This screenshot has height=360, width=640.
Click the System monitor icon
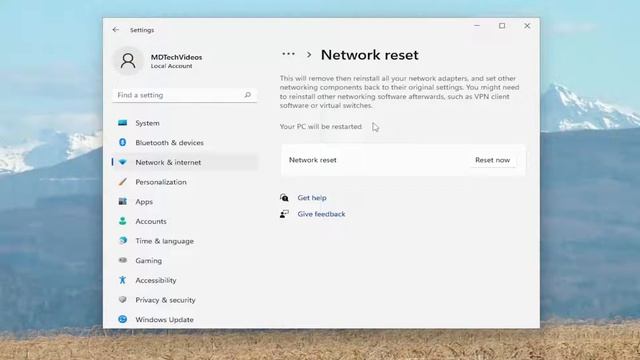[x=122, y=123]
